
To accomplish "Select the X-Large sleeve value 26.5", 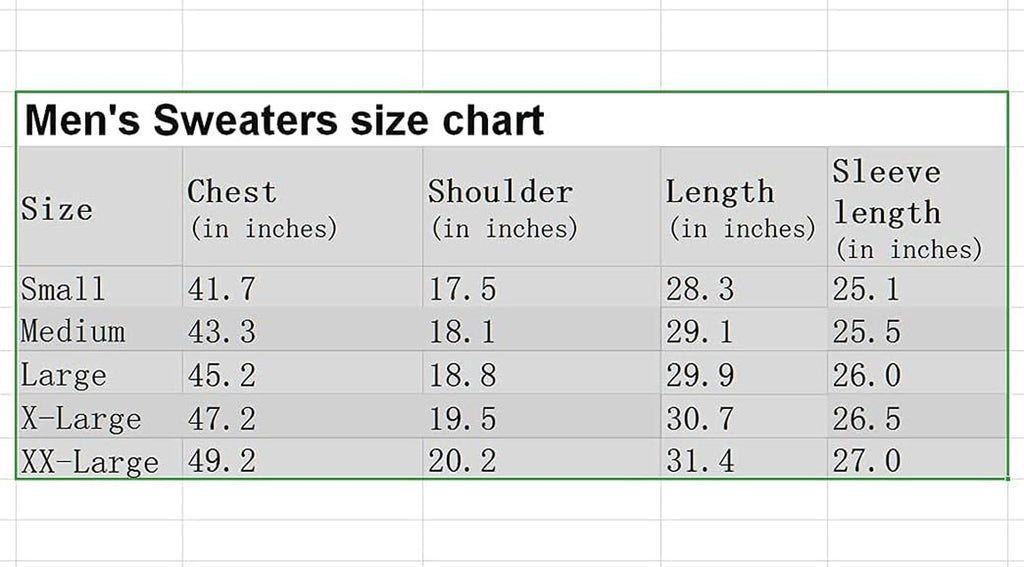I will point(867,418).
